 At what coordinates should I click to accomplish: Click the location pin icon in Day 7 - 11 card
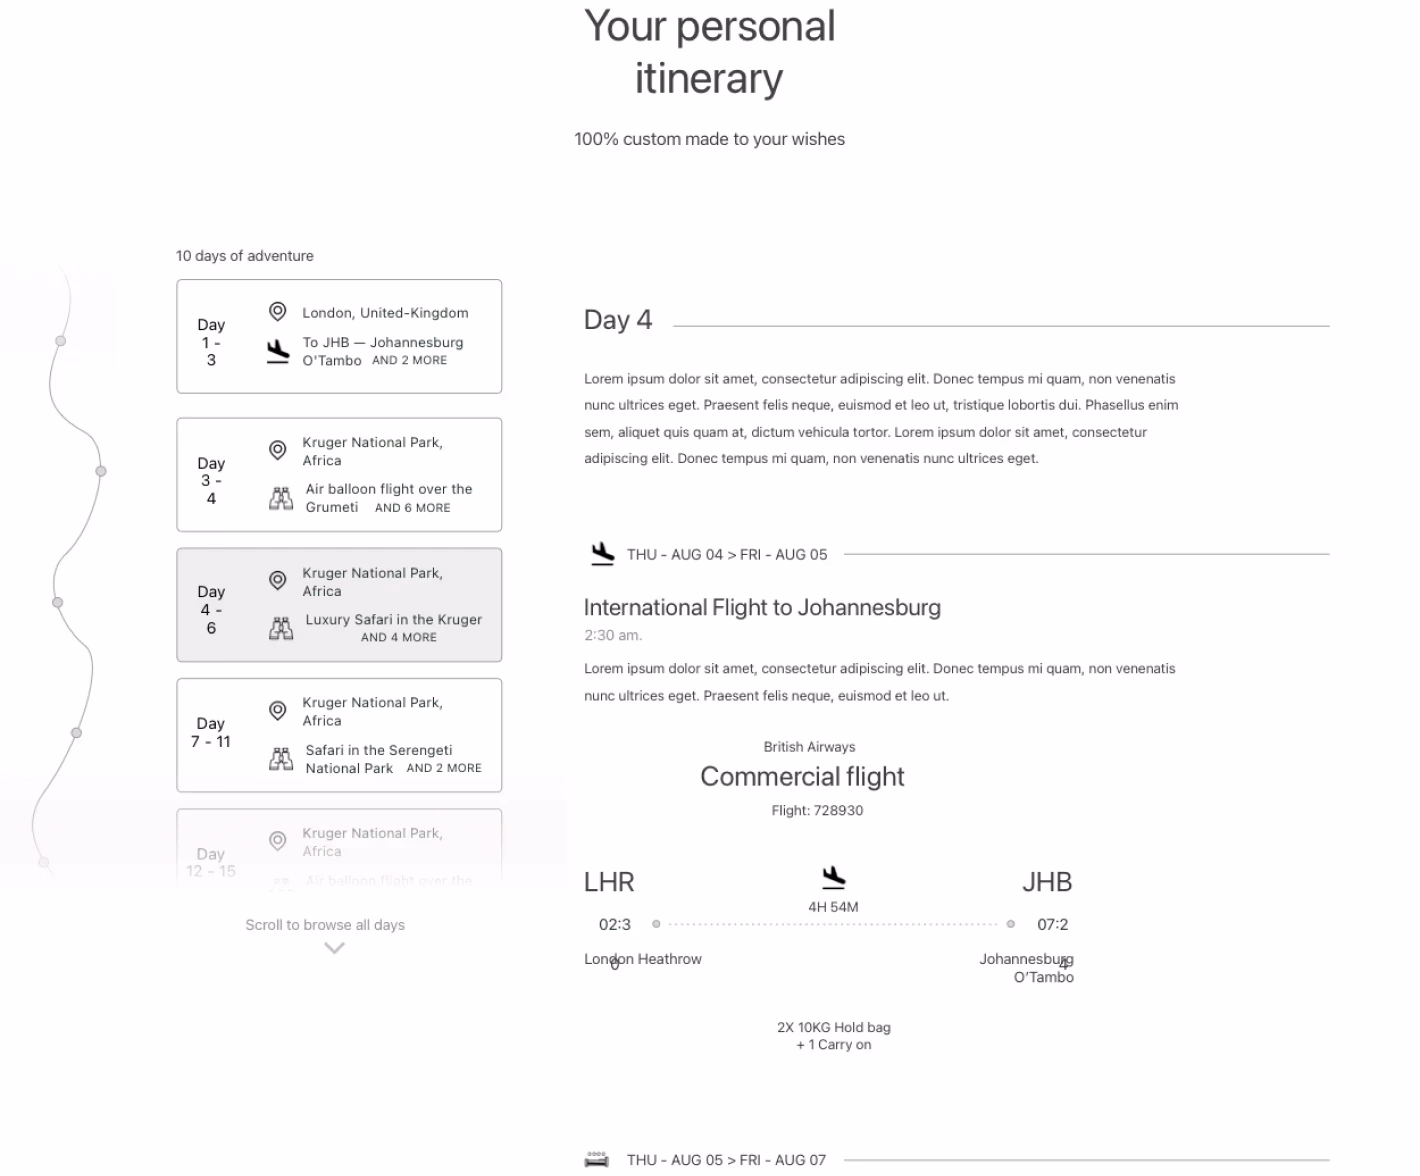pyautogui.click(x=278, y=711)
